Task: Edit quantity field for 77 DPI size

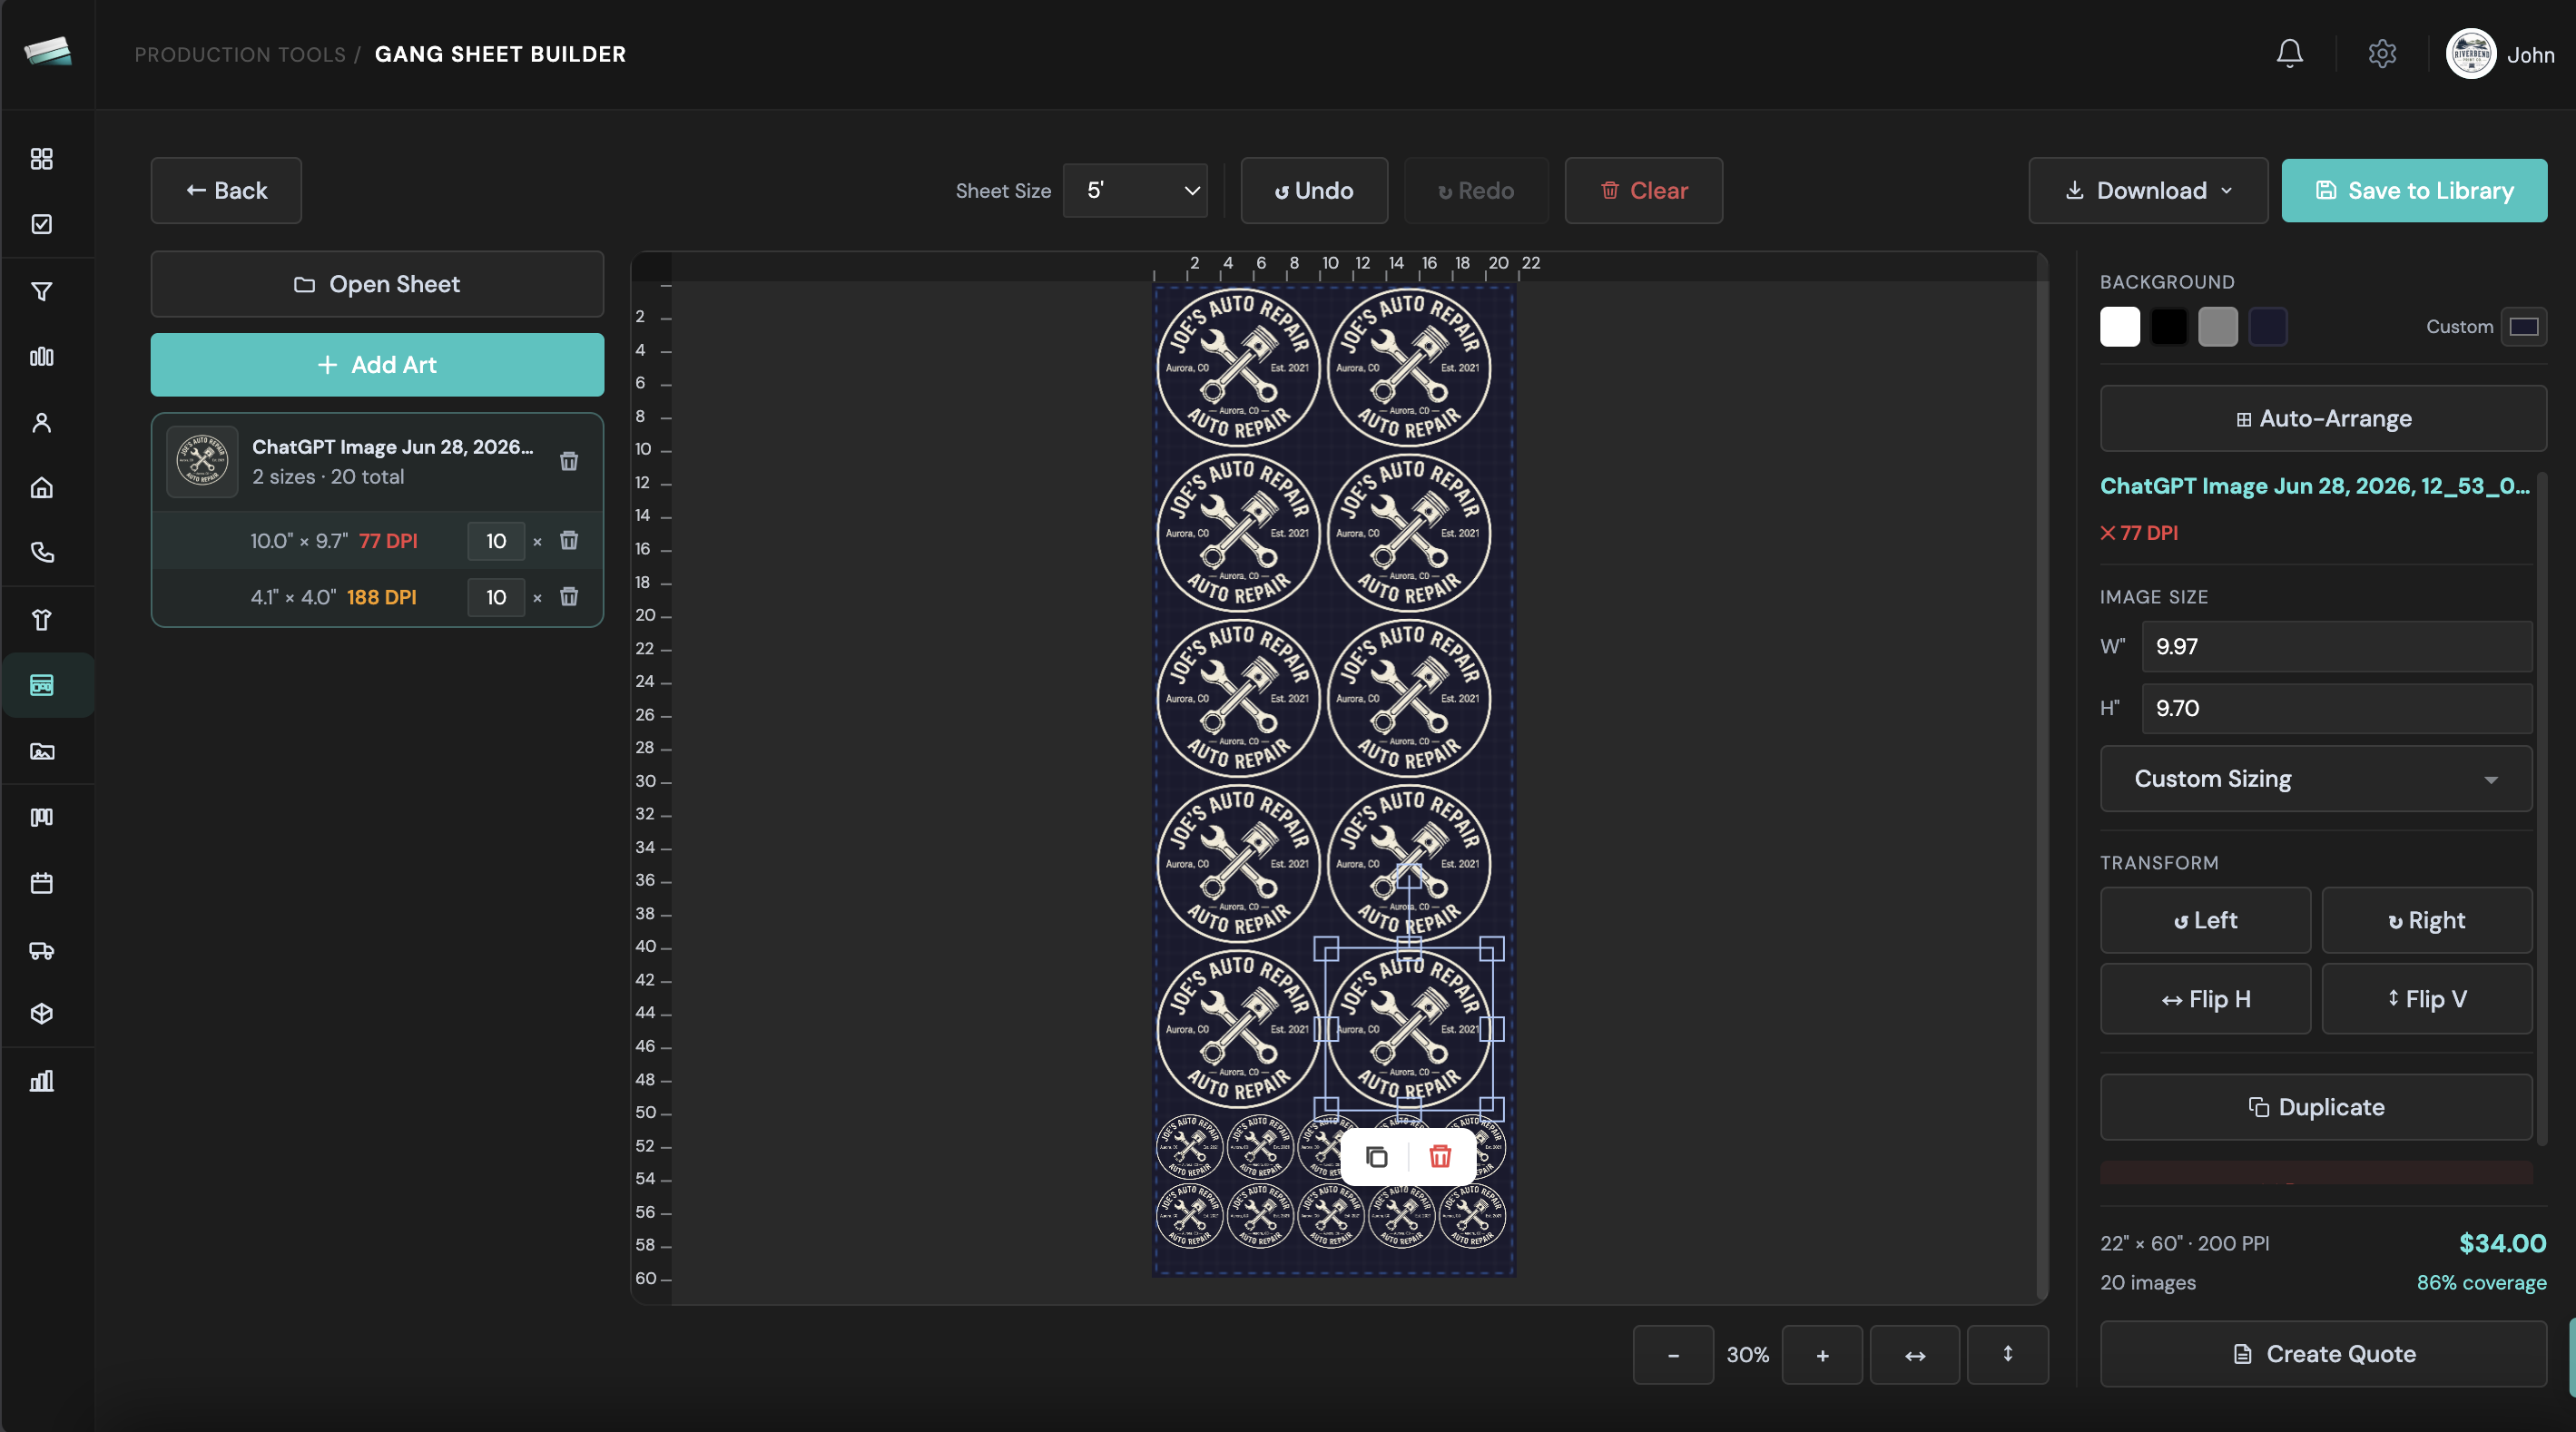Action: [x=496, y=541]
